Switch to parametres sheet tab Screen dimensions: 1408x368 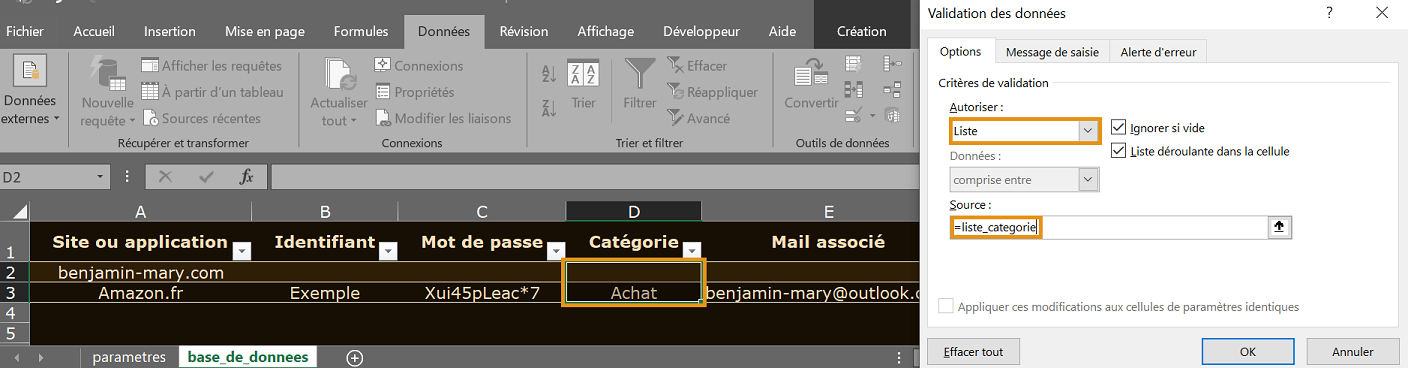129,357
